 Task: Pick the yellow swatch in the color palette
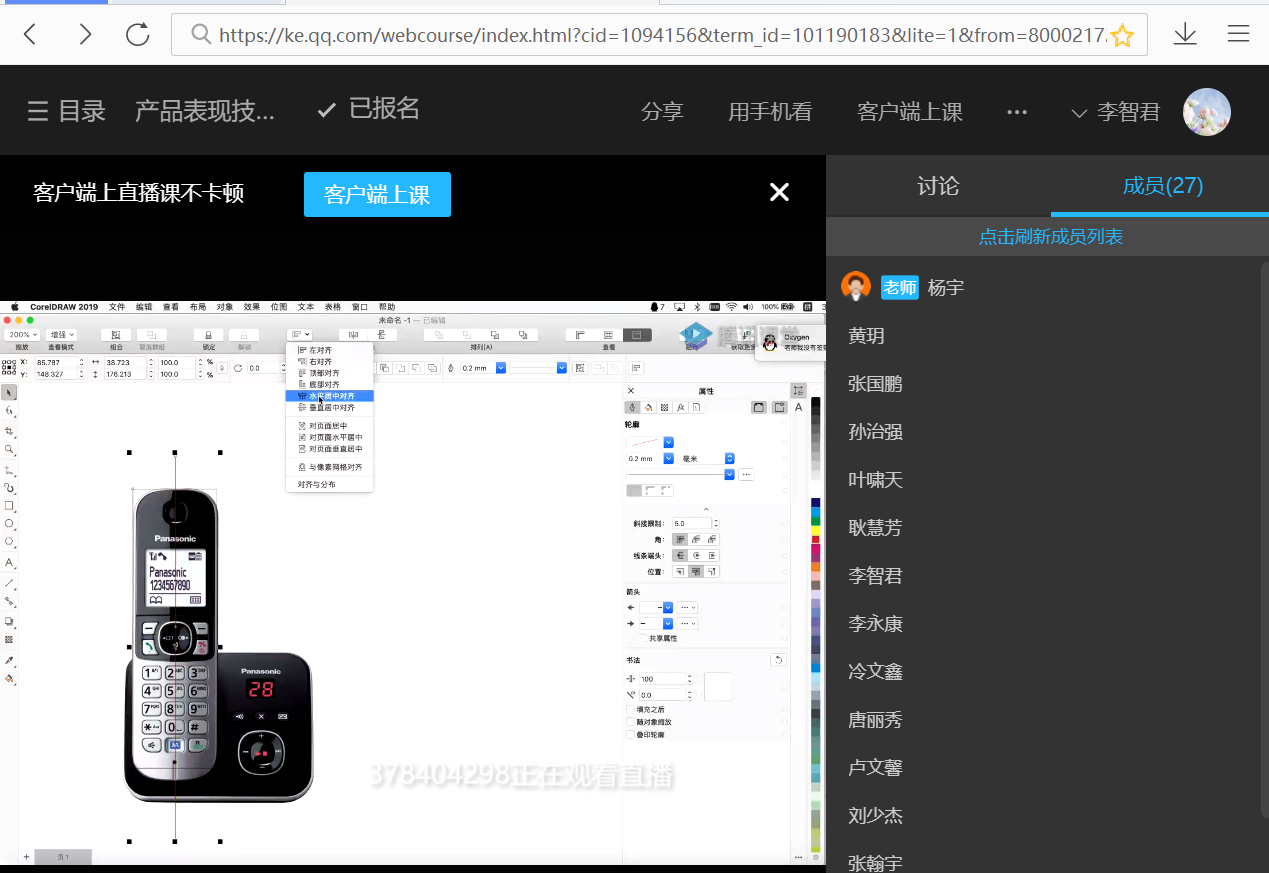816,529
